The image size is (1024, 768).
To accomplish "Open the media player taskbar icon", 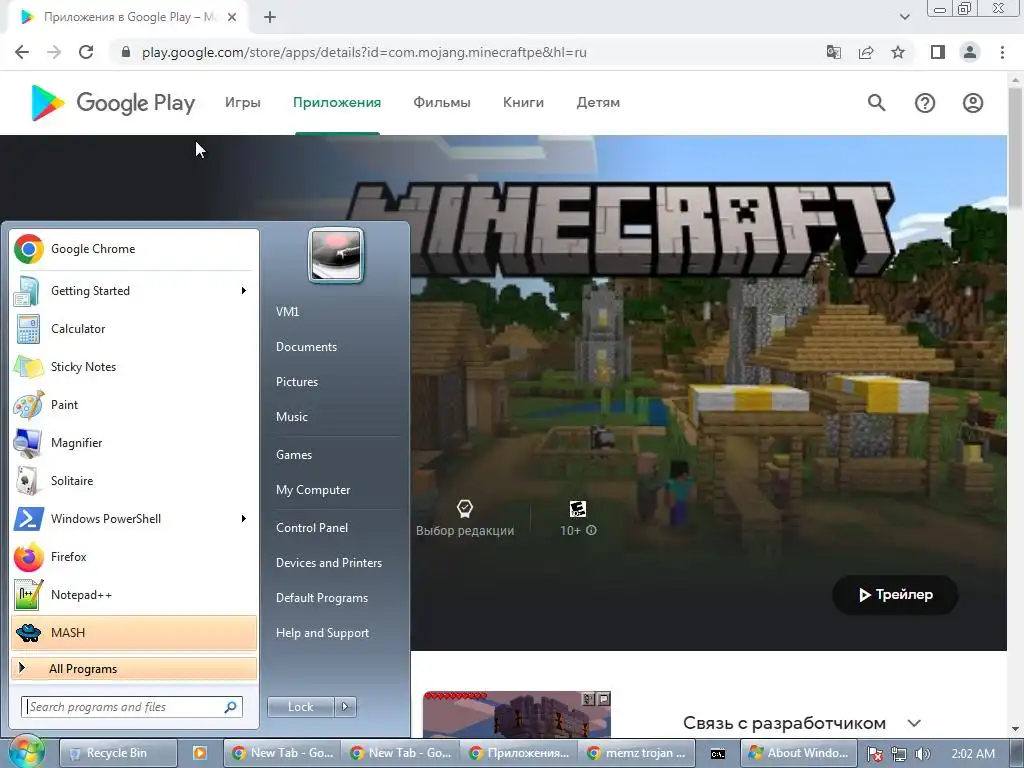I will pos(200,753).
